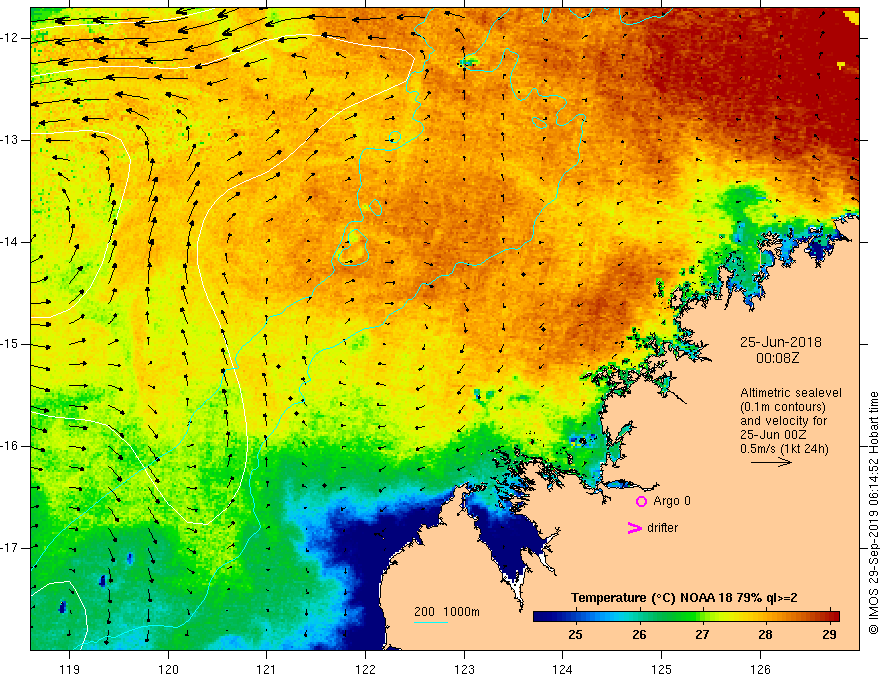Click the '25-Jun-2018' date label

(780, 342)
